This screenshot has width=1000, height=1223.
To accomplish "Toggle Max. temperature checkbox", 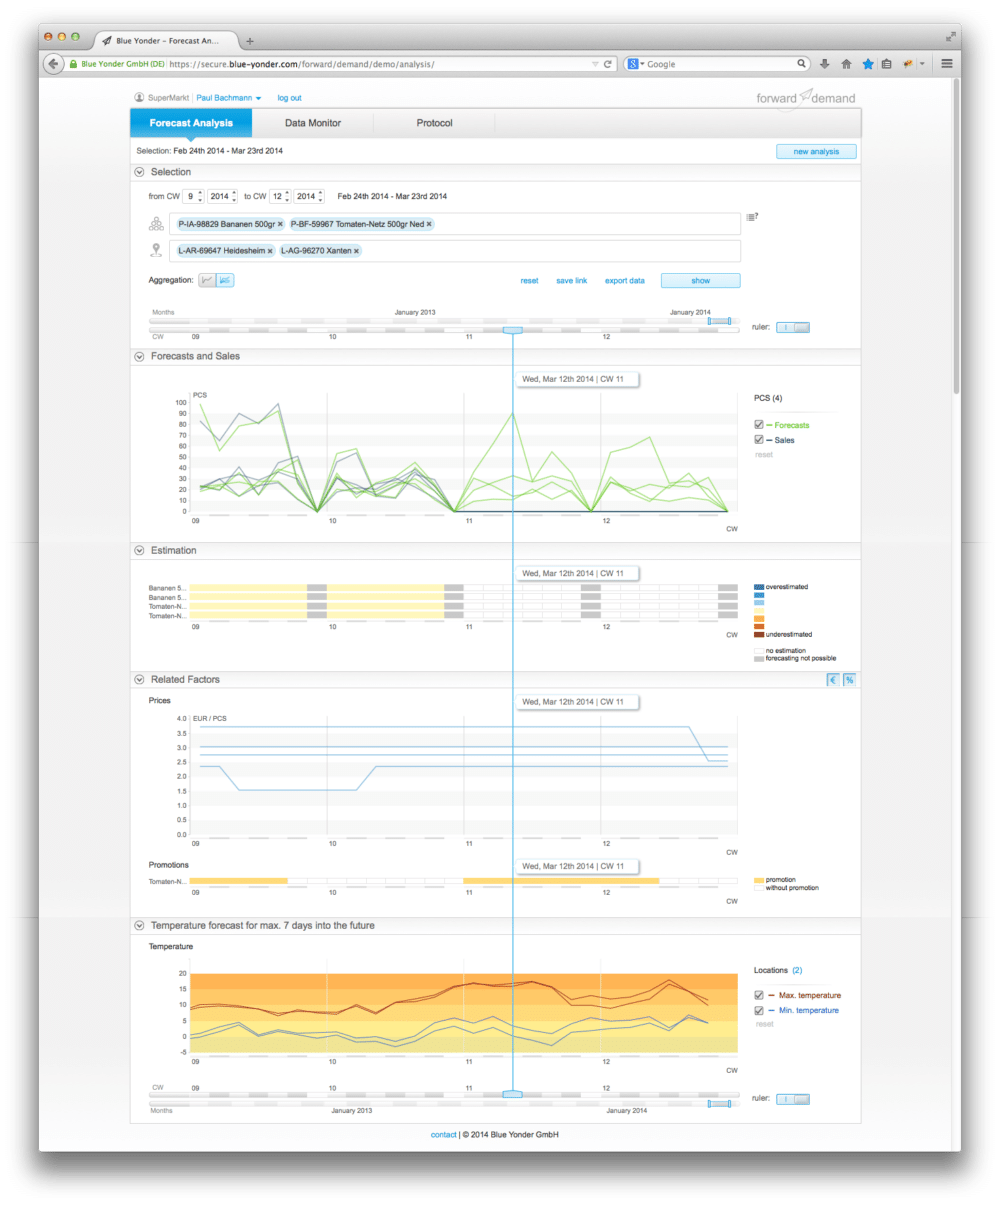I will pos(759,995).
